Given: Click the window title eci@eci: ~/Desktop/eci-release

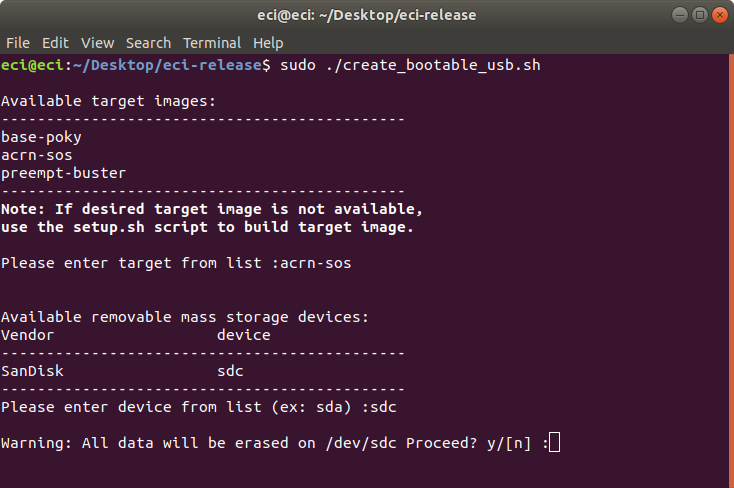Looking at the screenshot, I should coord(367,15).
